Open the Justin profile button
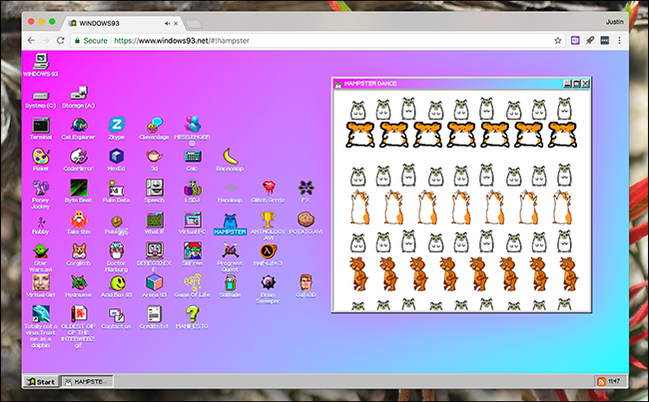The width and height of the screenshot is (649, 402). point(614,22)
